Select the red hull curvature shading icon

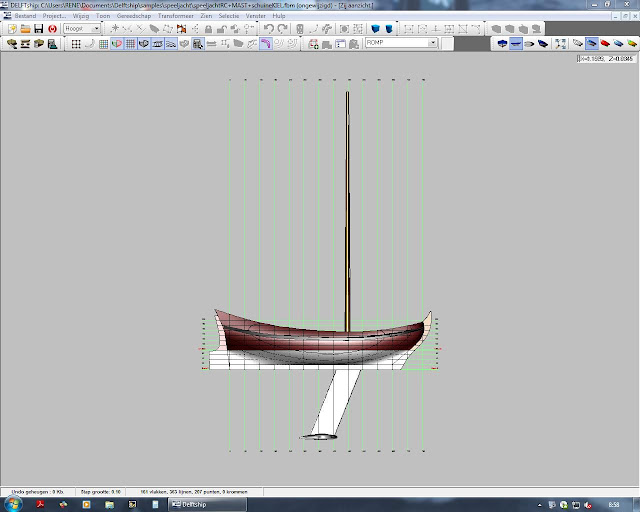pyautogui.click(x=605, y=43)
